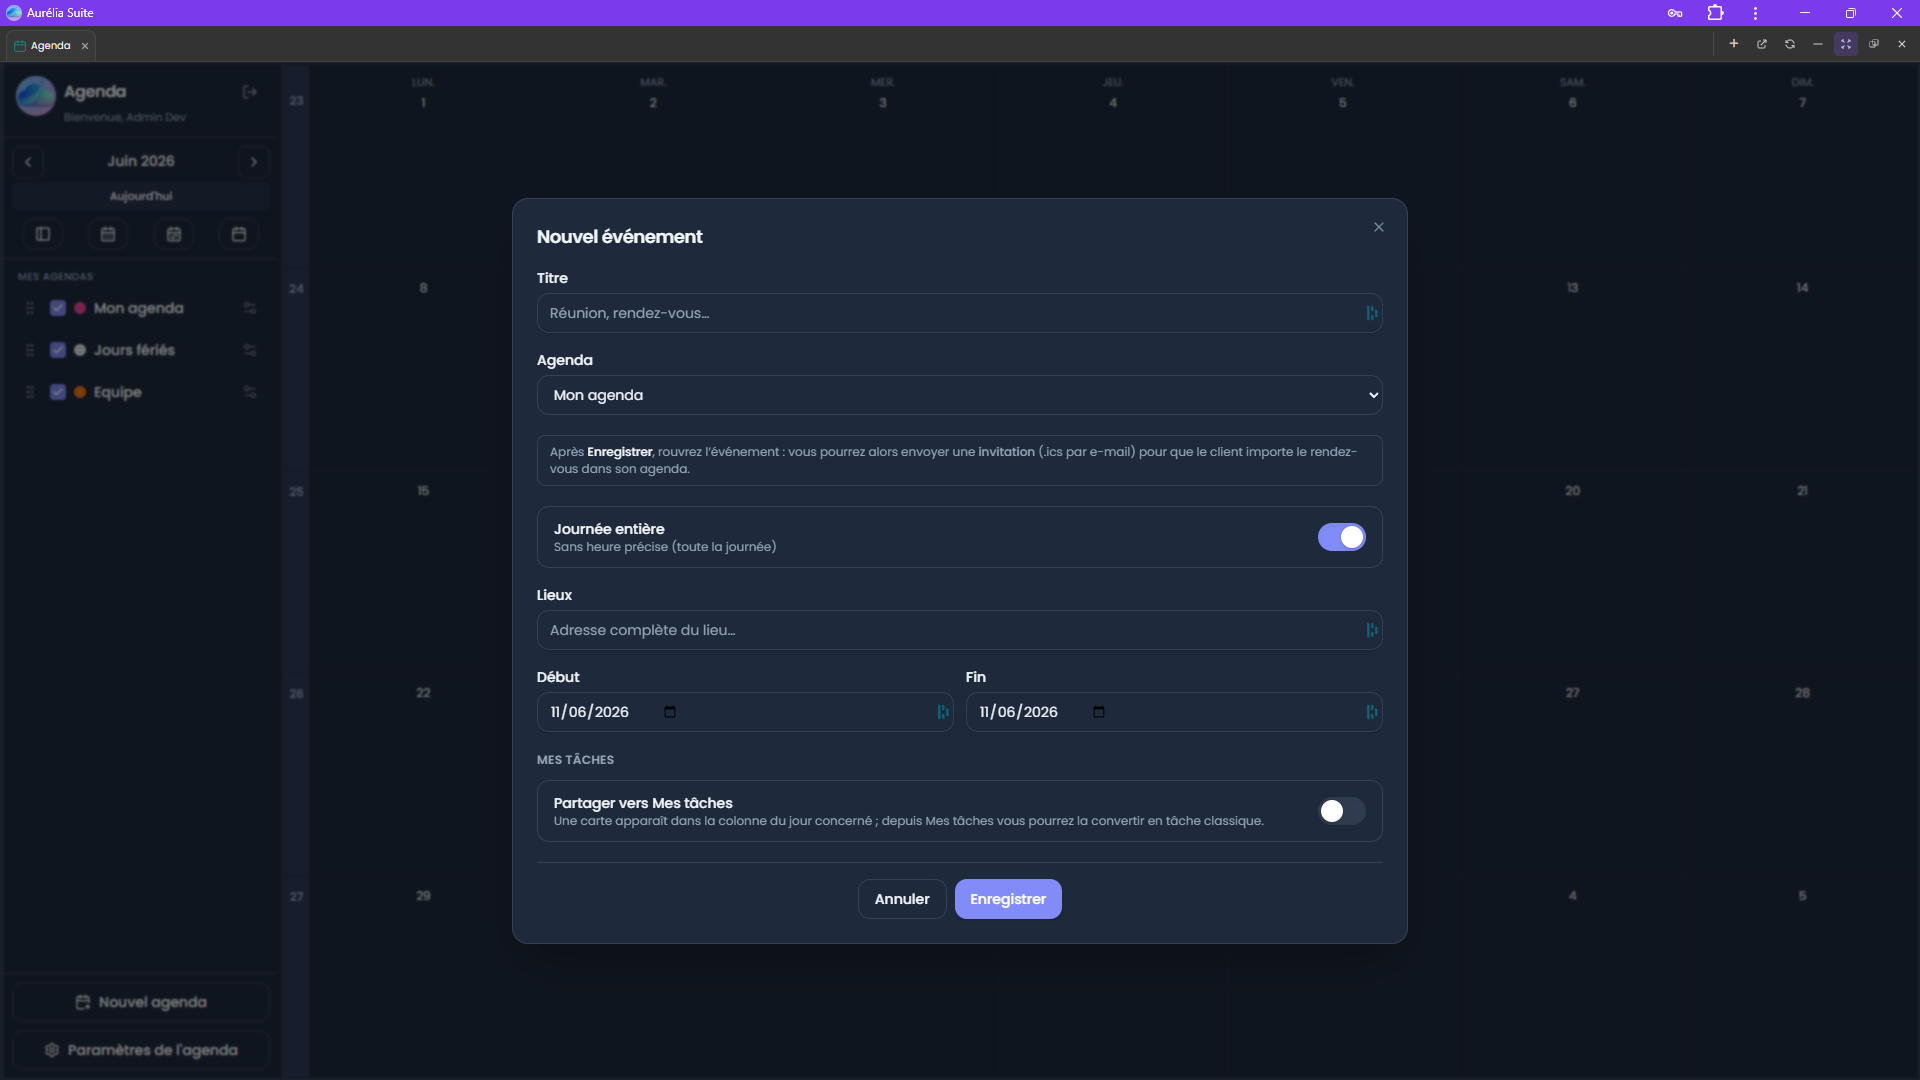Click the Aurélia Suite app logo
This screenshot has height=1080, width=1920.
click(x=14, y=13)
